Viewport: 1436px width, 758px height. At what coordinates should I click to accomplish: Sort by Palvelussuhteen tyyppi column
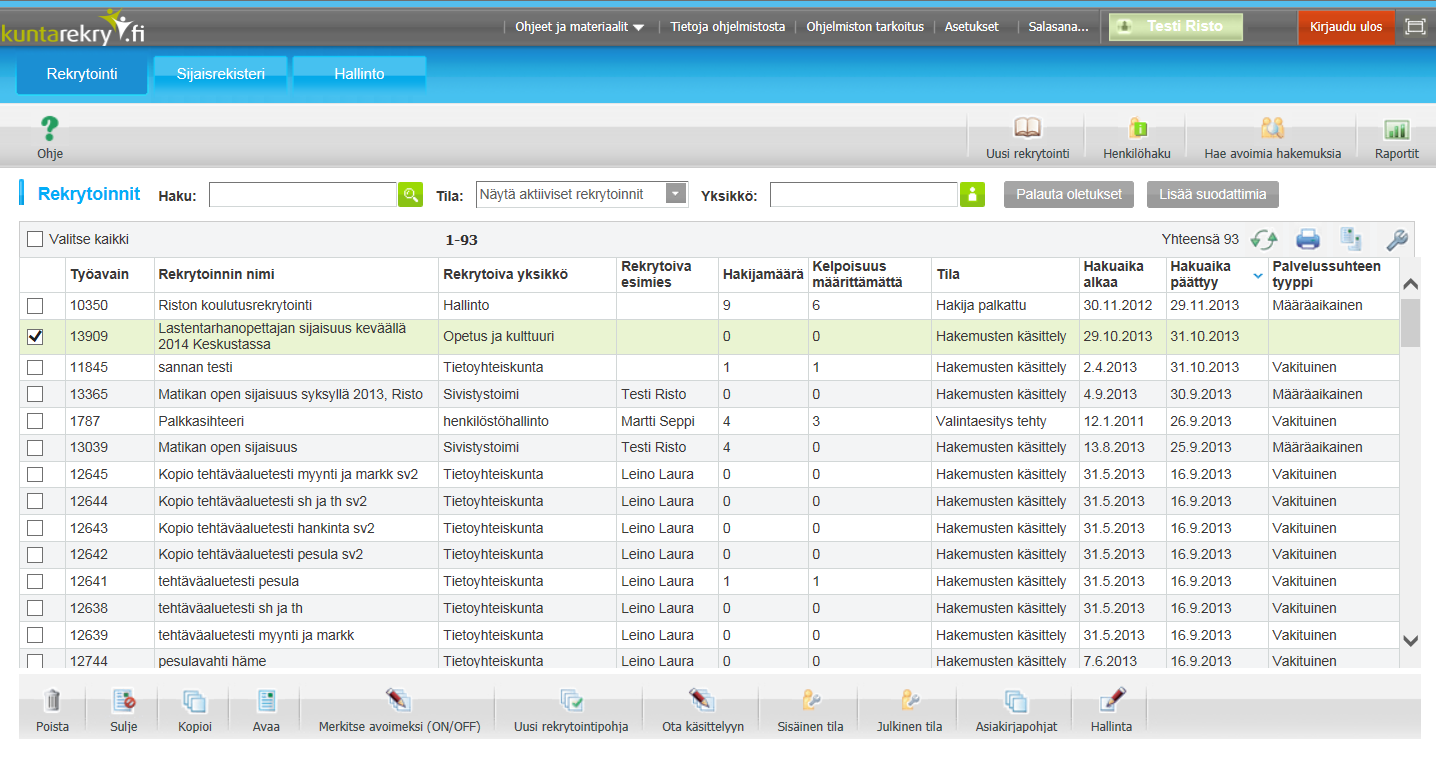click(x=1333, y=274)
